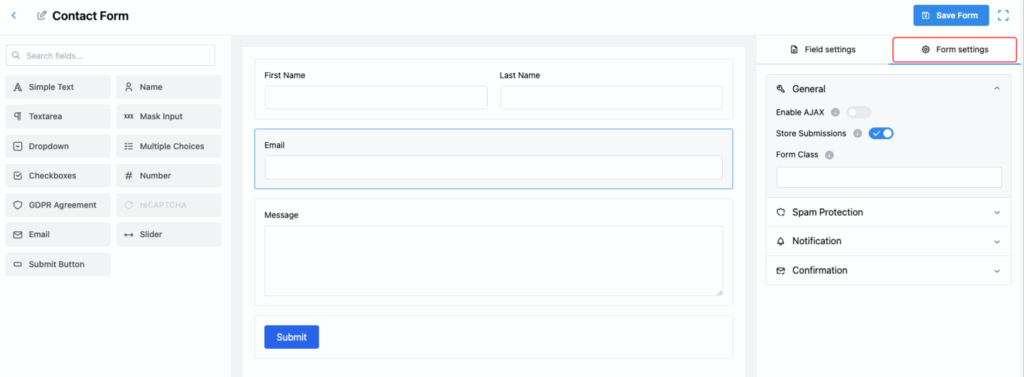Click the Submit Button field icon
Viewport: 1024px width, 377px height.
(18, 265)
